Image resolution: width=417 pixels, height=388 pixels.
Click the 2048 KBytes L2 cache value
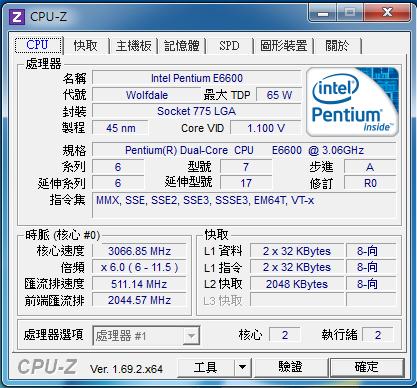[297, 284]
